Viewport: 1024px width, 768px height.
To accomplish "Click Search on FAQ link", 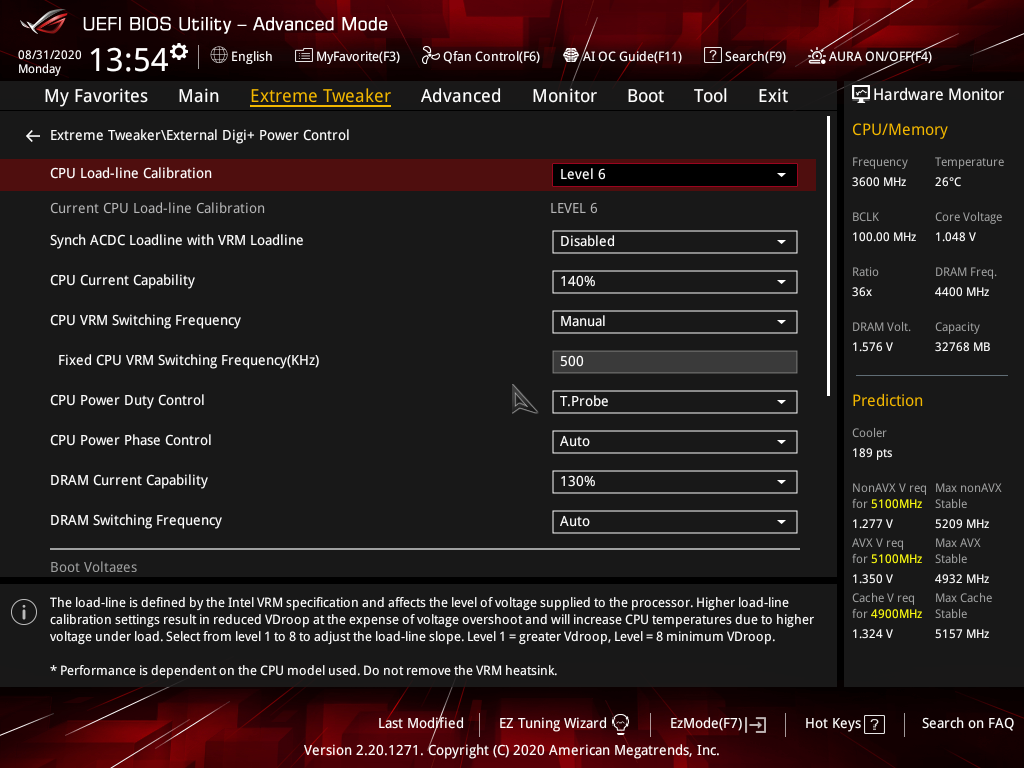I will [967, 723].
